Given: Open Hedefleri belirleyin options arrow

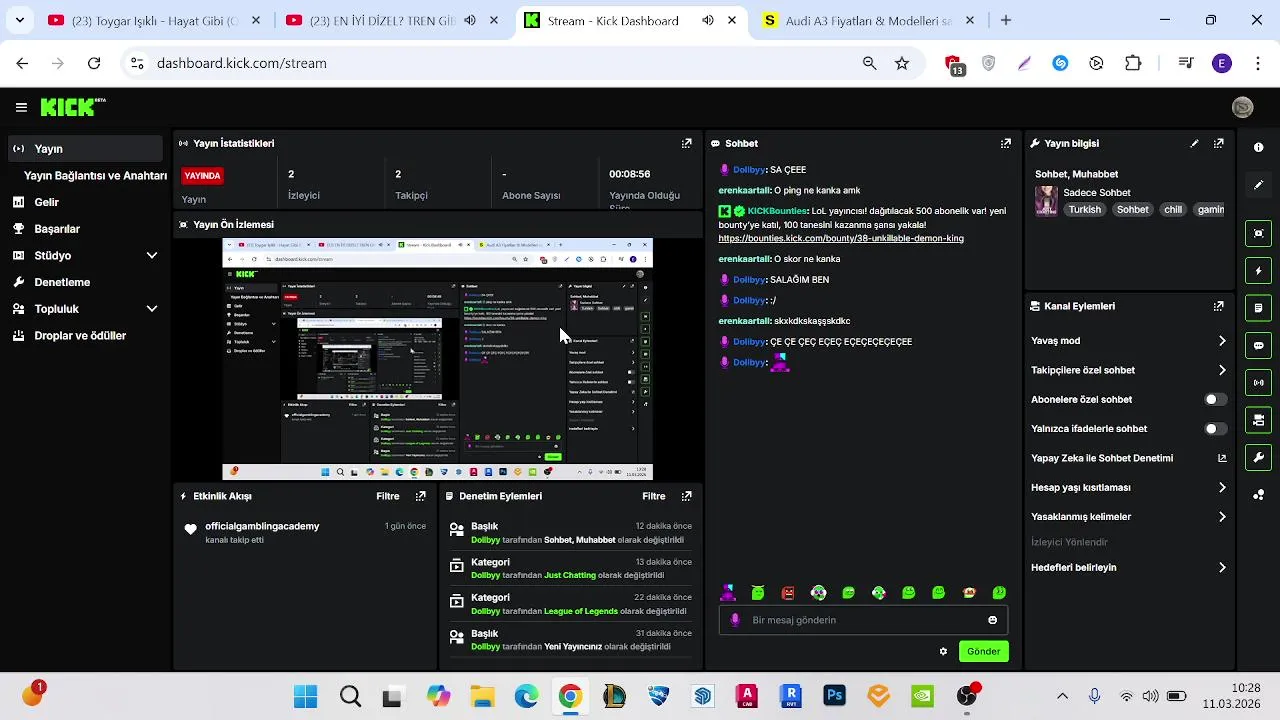Looking at the screenshot, I should (1222, 567).
